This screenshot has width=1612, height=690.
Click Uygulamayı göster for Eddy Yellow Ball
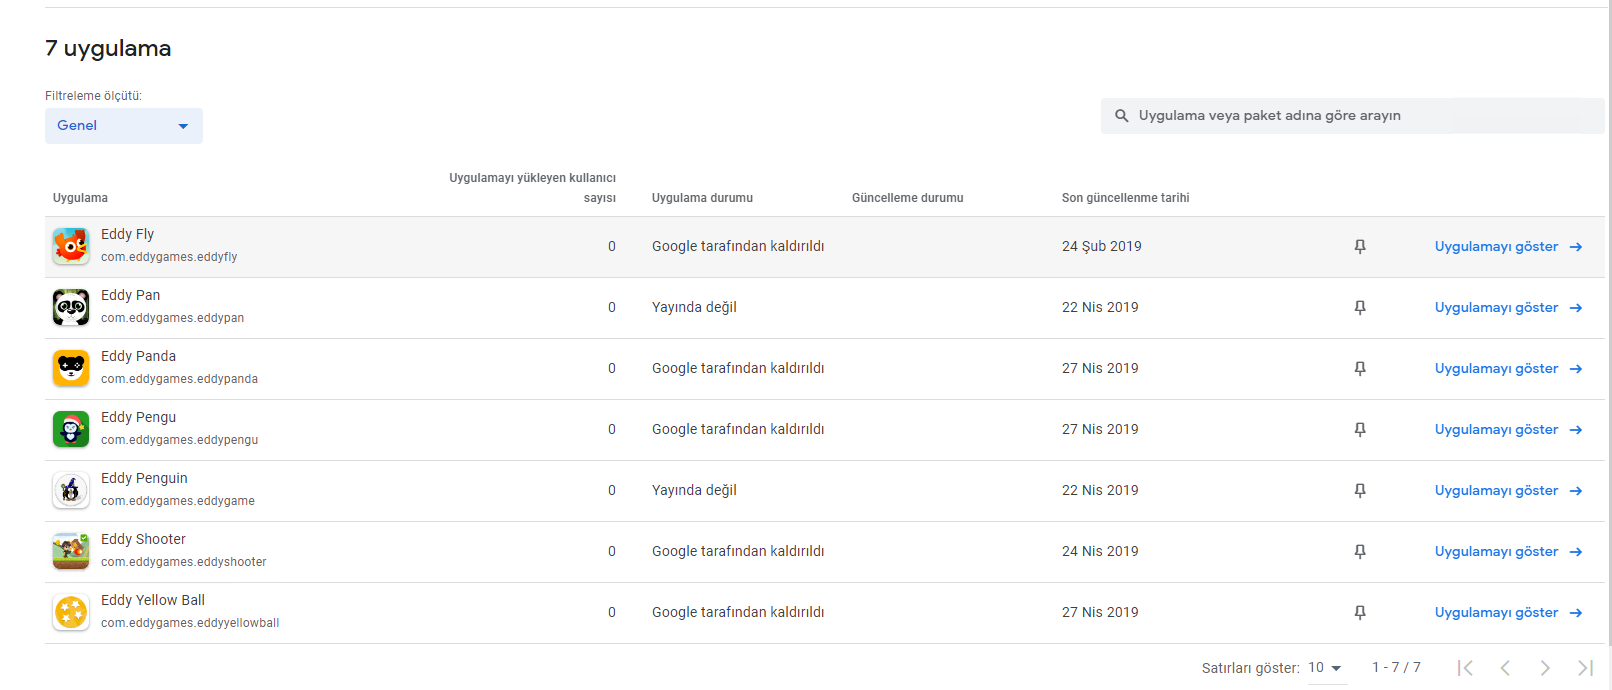coord(1508,612)
